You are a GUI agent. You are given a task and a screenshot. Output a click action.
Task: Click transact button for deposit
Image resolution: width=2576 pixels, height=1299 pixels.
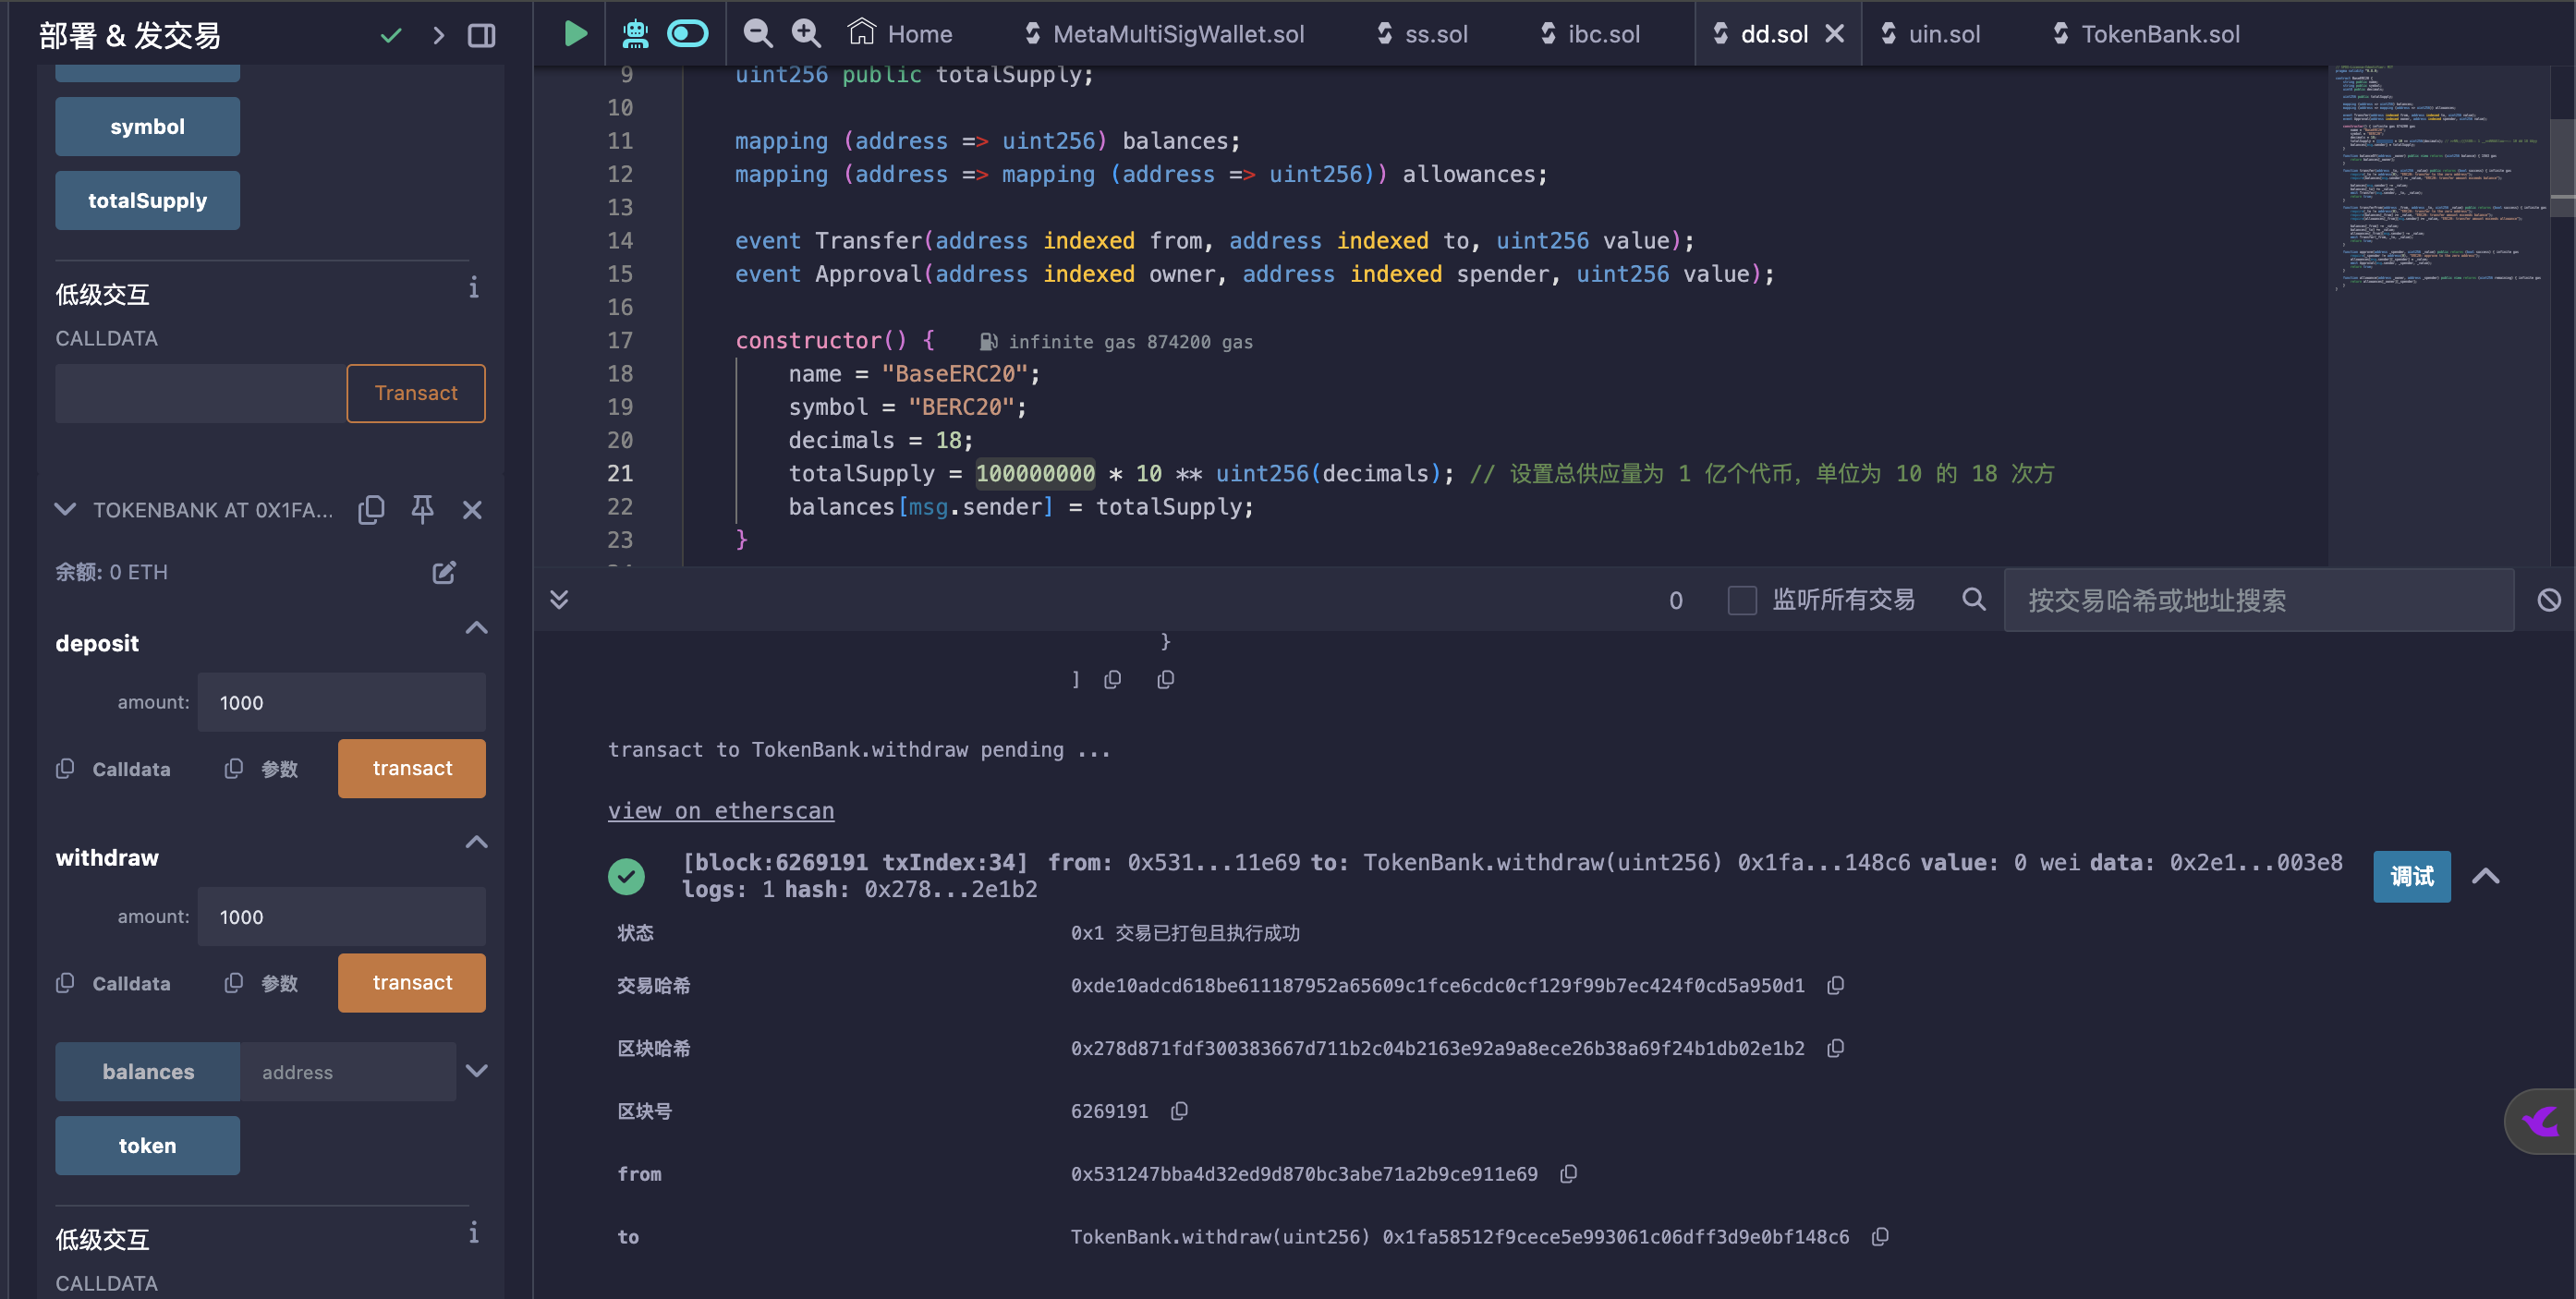(412, 768)
